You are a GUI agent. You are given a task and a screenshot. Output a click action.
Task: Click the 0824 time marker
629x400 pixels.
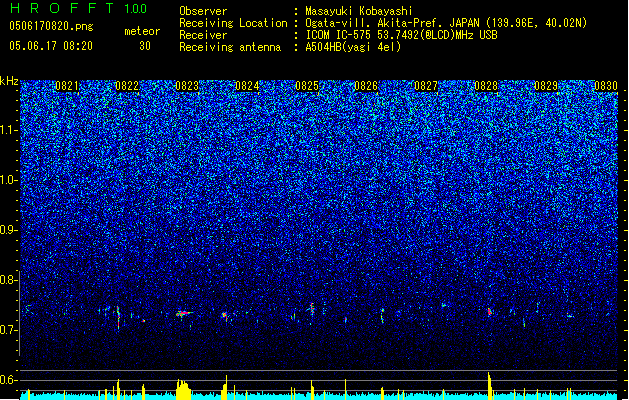pyautogui.click(x=247, y=86)
